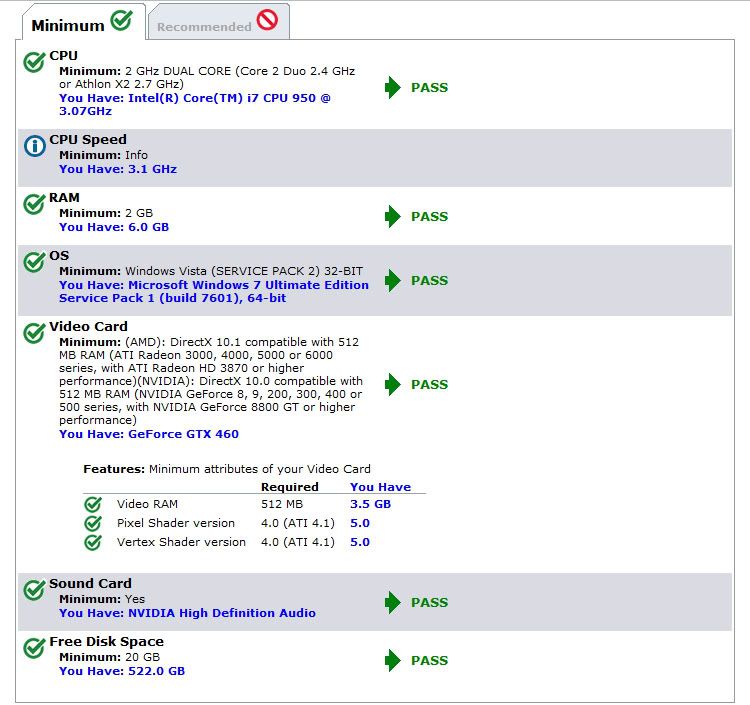Click the green arrow in the Video Card row
Image resolution: width=750 pixels, height=705 pixels.
point(393,385)
